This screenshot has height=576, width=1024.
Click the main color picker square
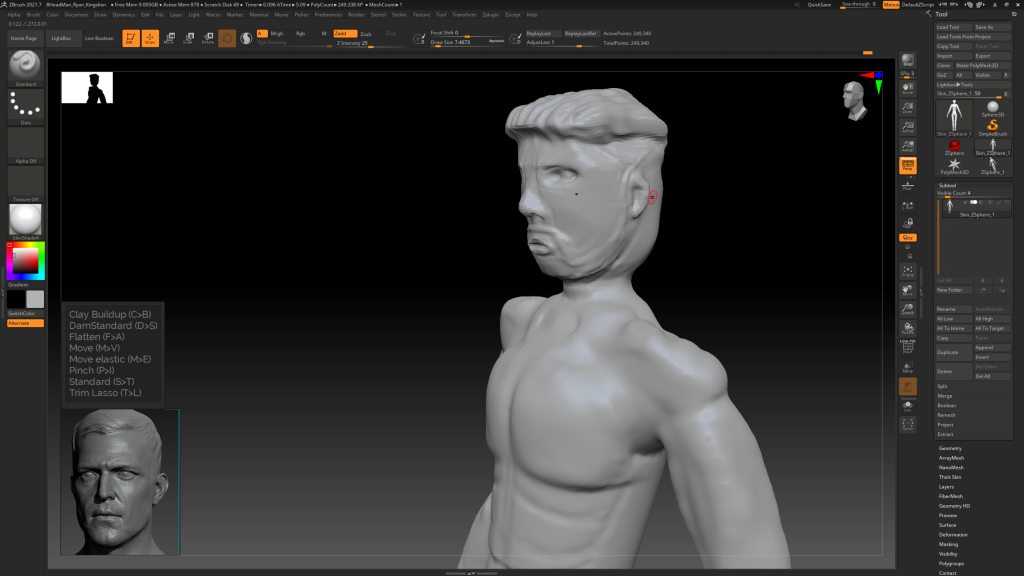tap(24, 261)
